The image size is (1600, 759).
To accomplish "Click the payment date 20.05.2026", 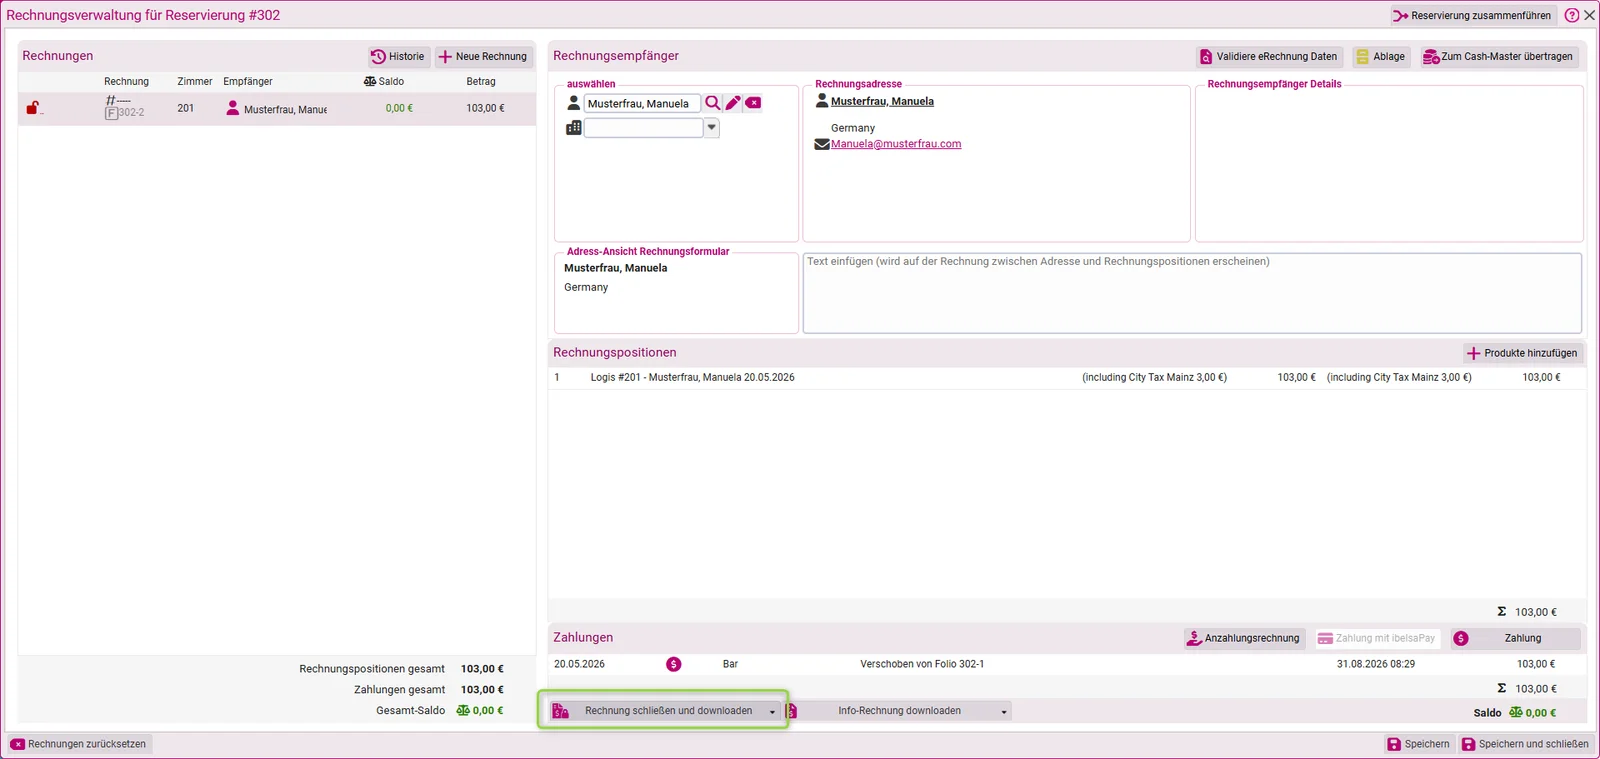I will point(580,664).
